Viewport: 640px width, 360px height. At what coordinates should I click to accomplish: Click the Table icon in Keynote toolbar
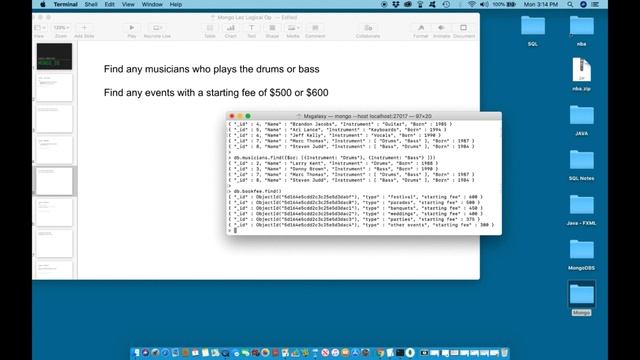(x=210, y=28)
